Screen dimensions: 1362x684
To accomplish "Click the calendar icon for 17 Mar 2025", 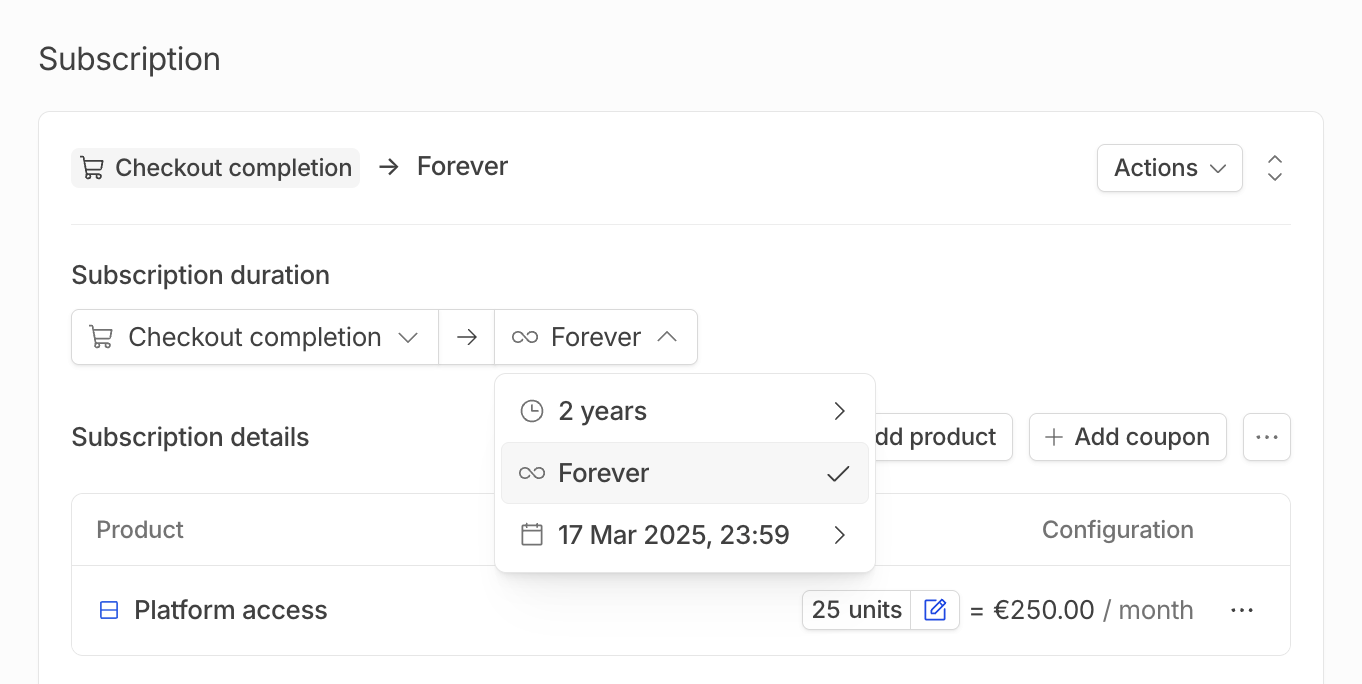I will pyautogui.click(x=532, y=535).
